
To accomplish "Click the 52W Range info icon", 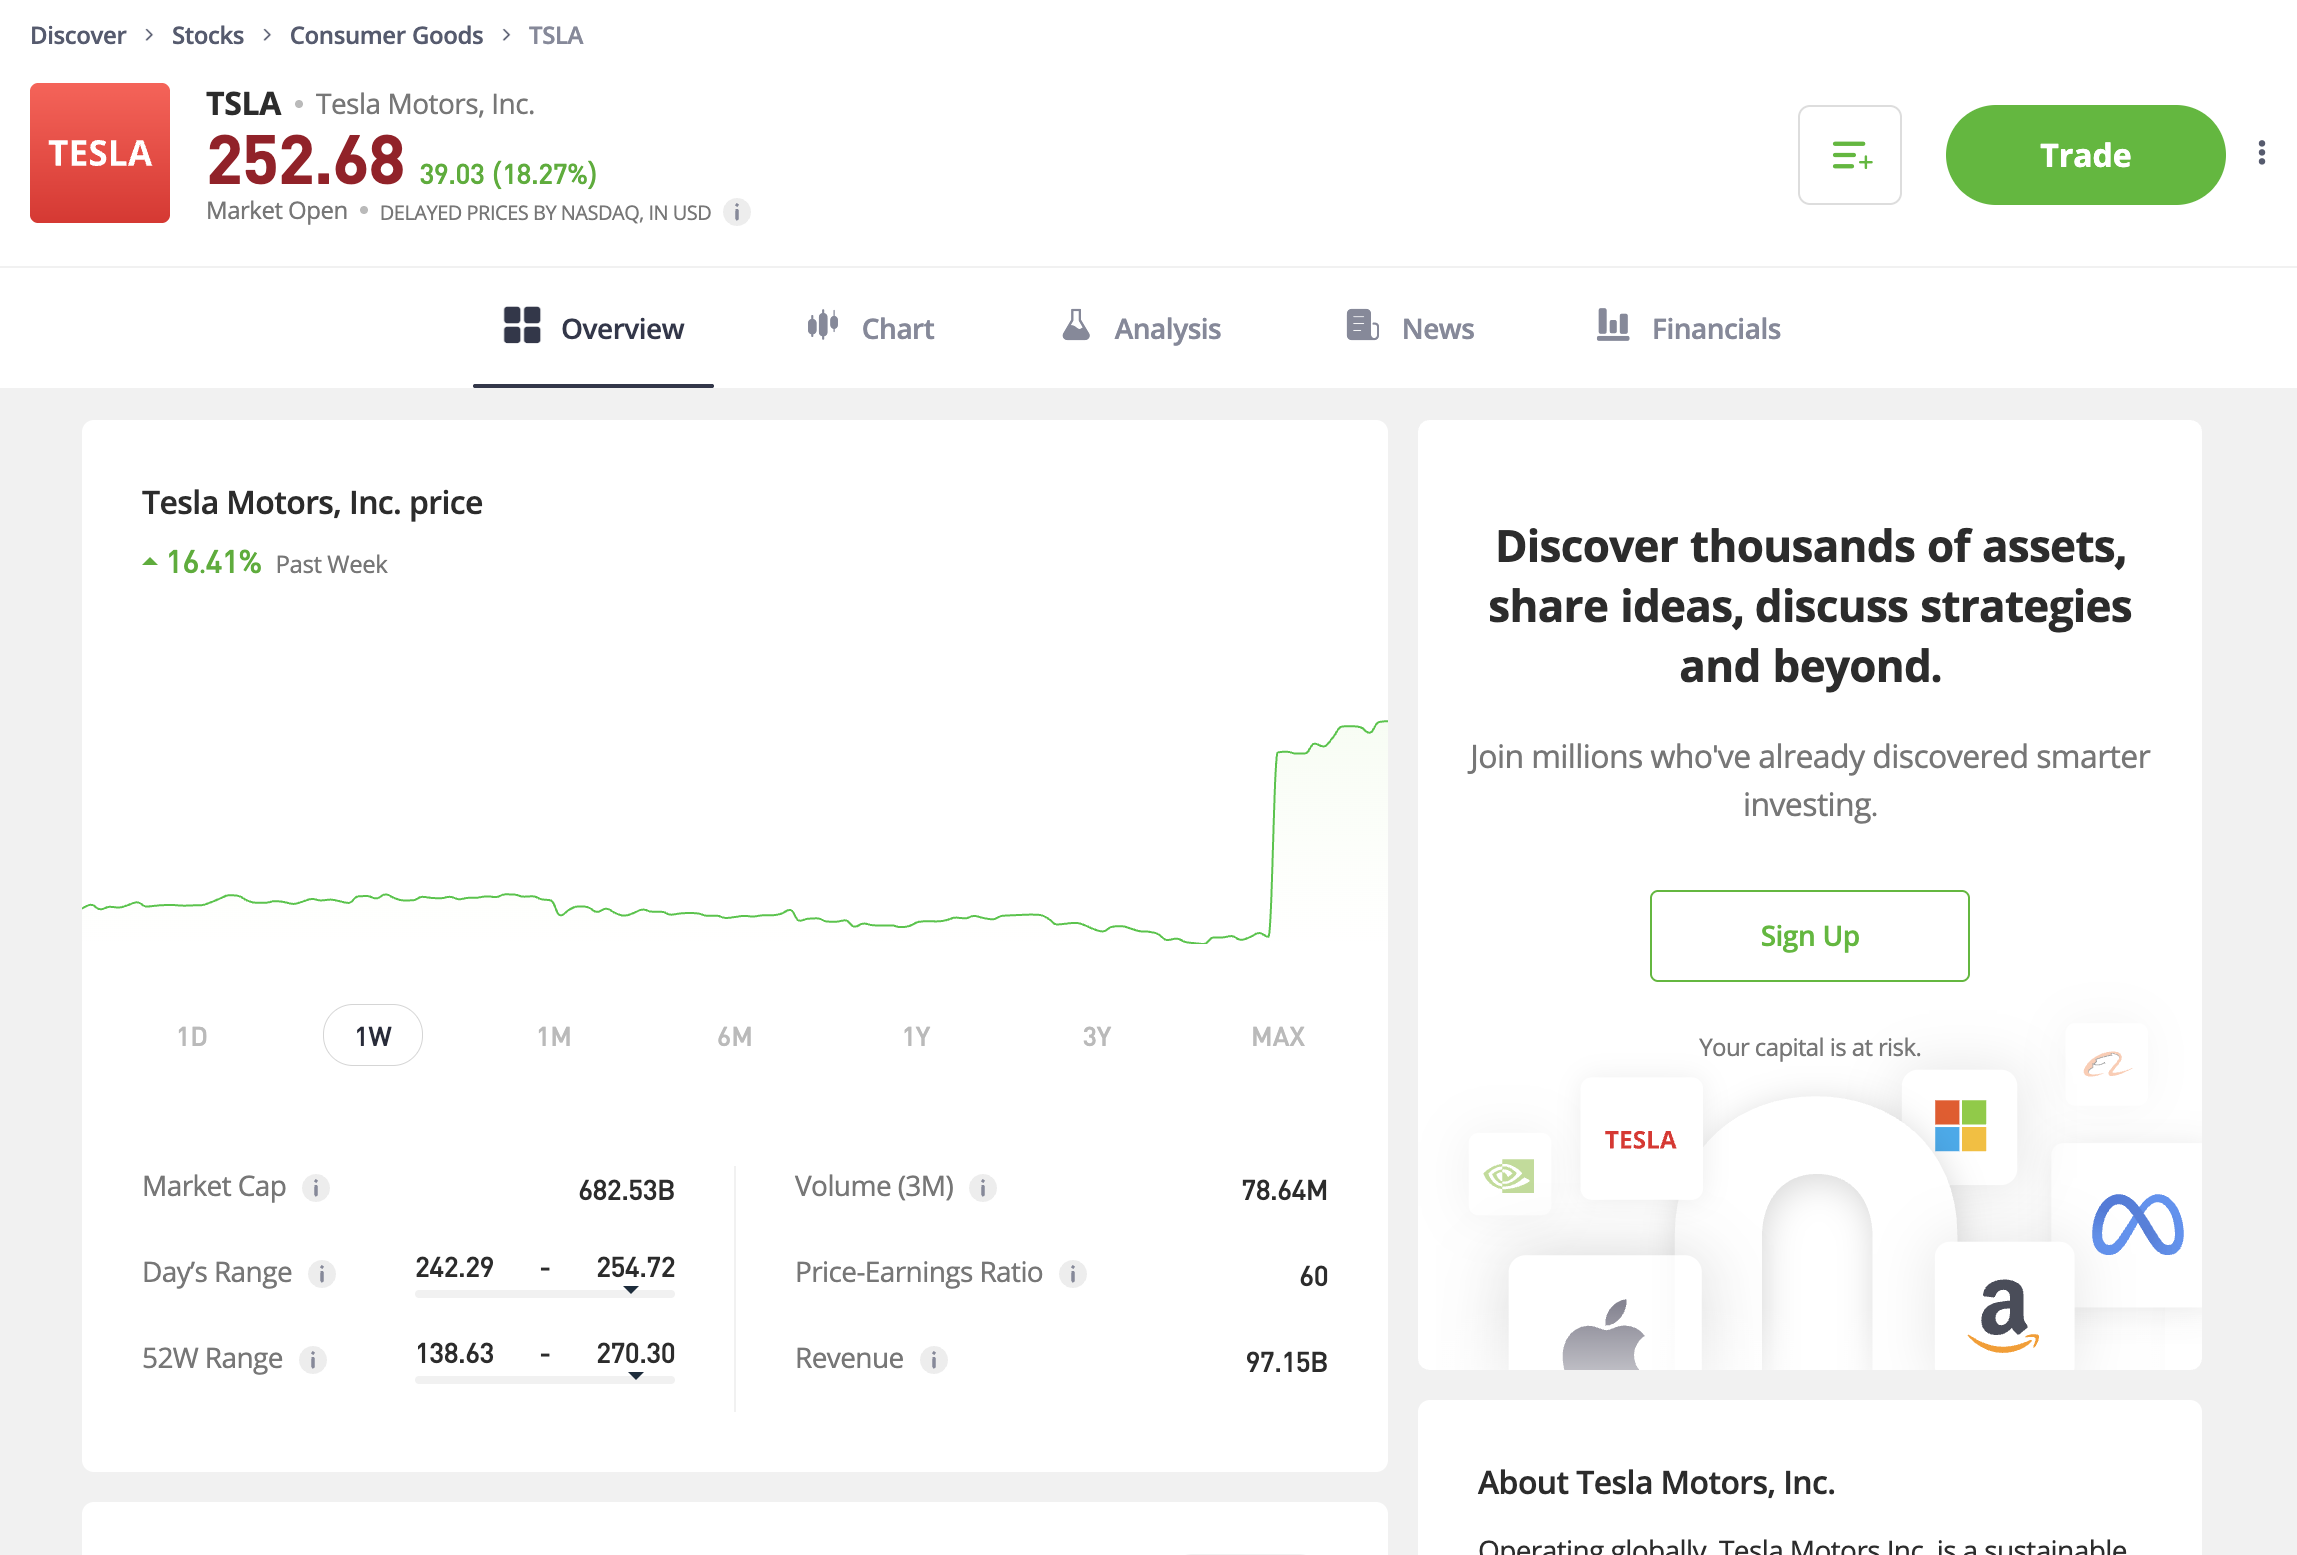I will (x=313, y=1359).
